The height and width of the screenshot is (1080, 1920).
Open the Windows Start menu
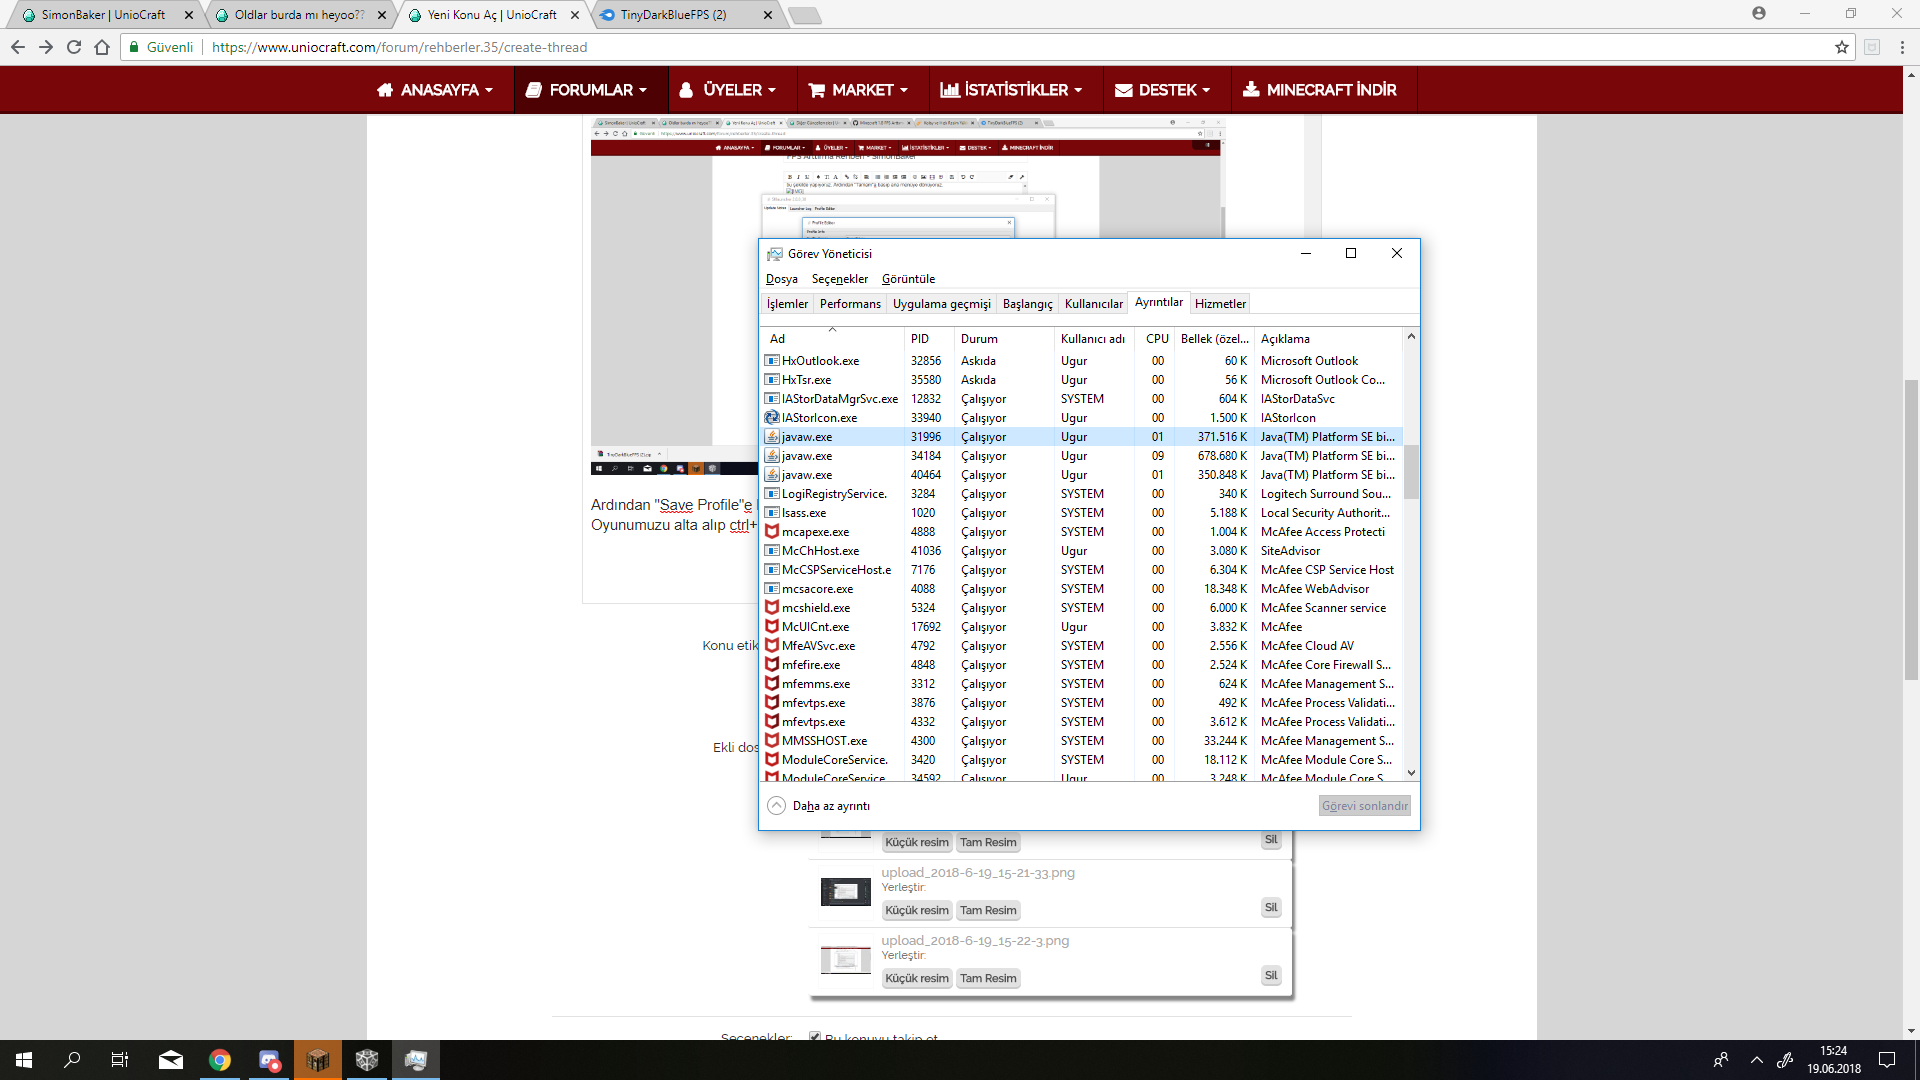pyautogui.click(x=24, y=1060)
